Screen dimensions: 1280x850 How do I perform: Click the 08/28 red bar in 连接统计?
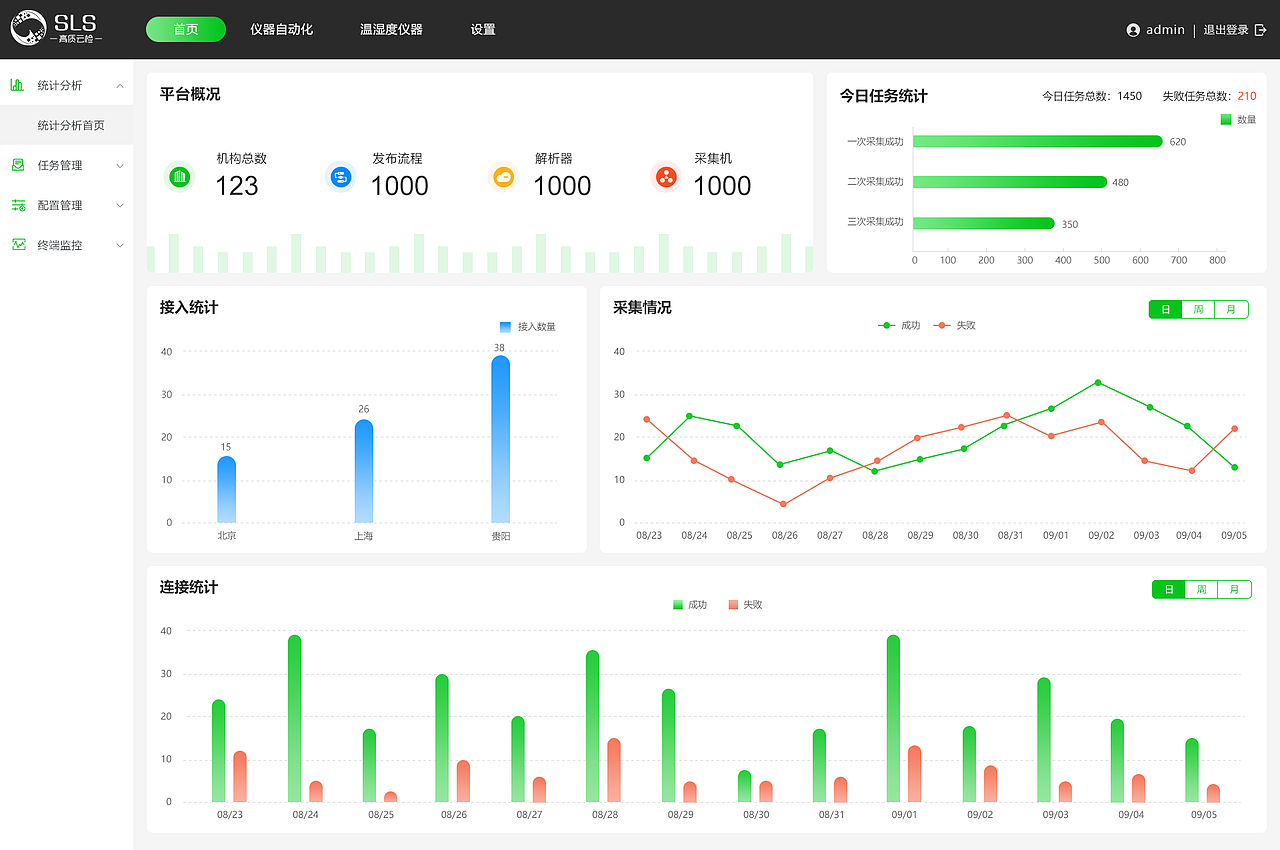click(614, 770)
